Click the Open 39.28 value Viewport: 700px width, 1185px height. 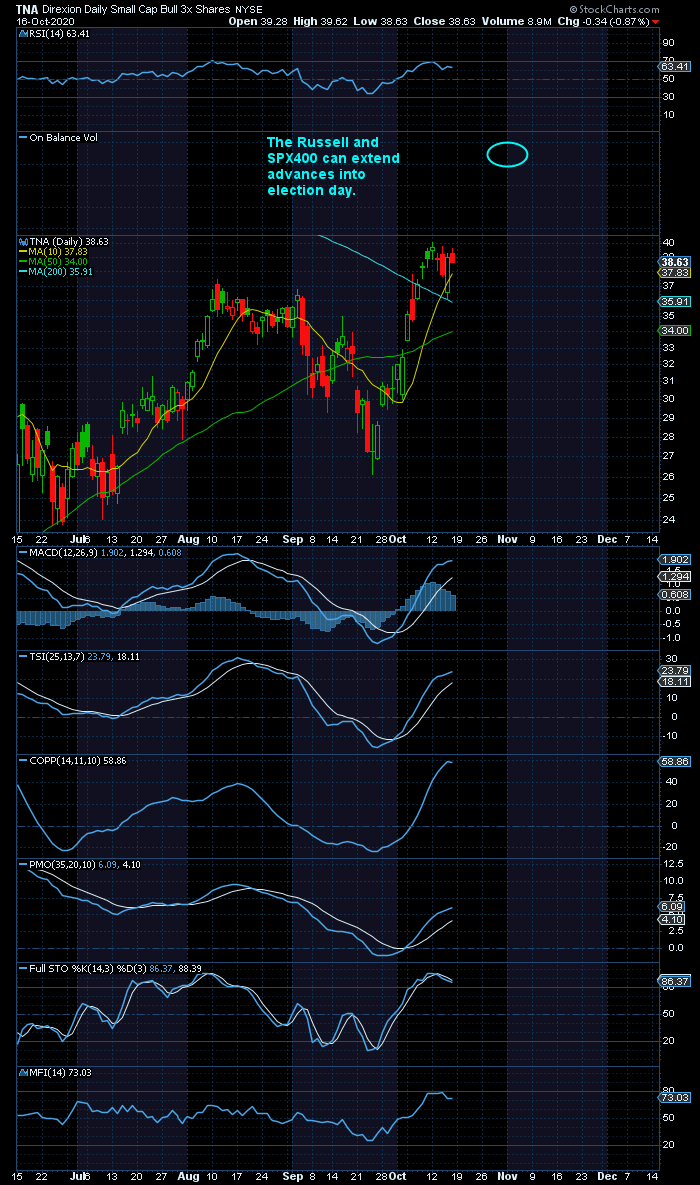[x=256, y=21]
